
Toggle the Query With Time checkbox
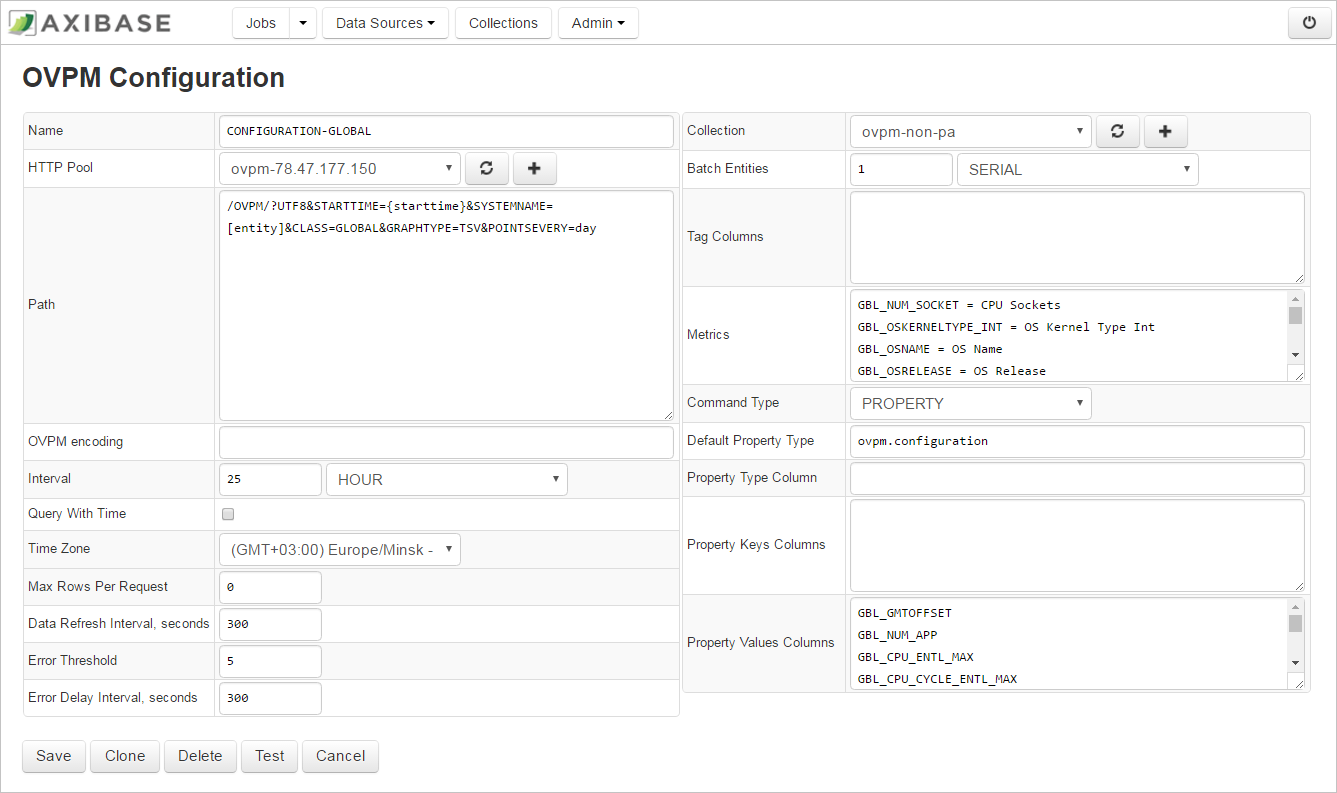228,514
